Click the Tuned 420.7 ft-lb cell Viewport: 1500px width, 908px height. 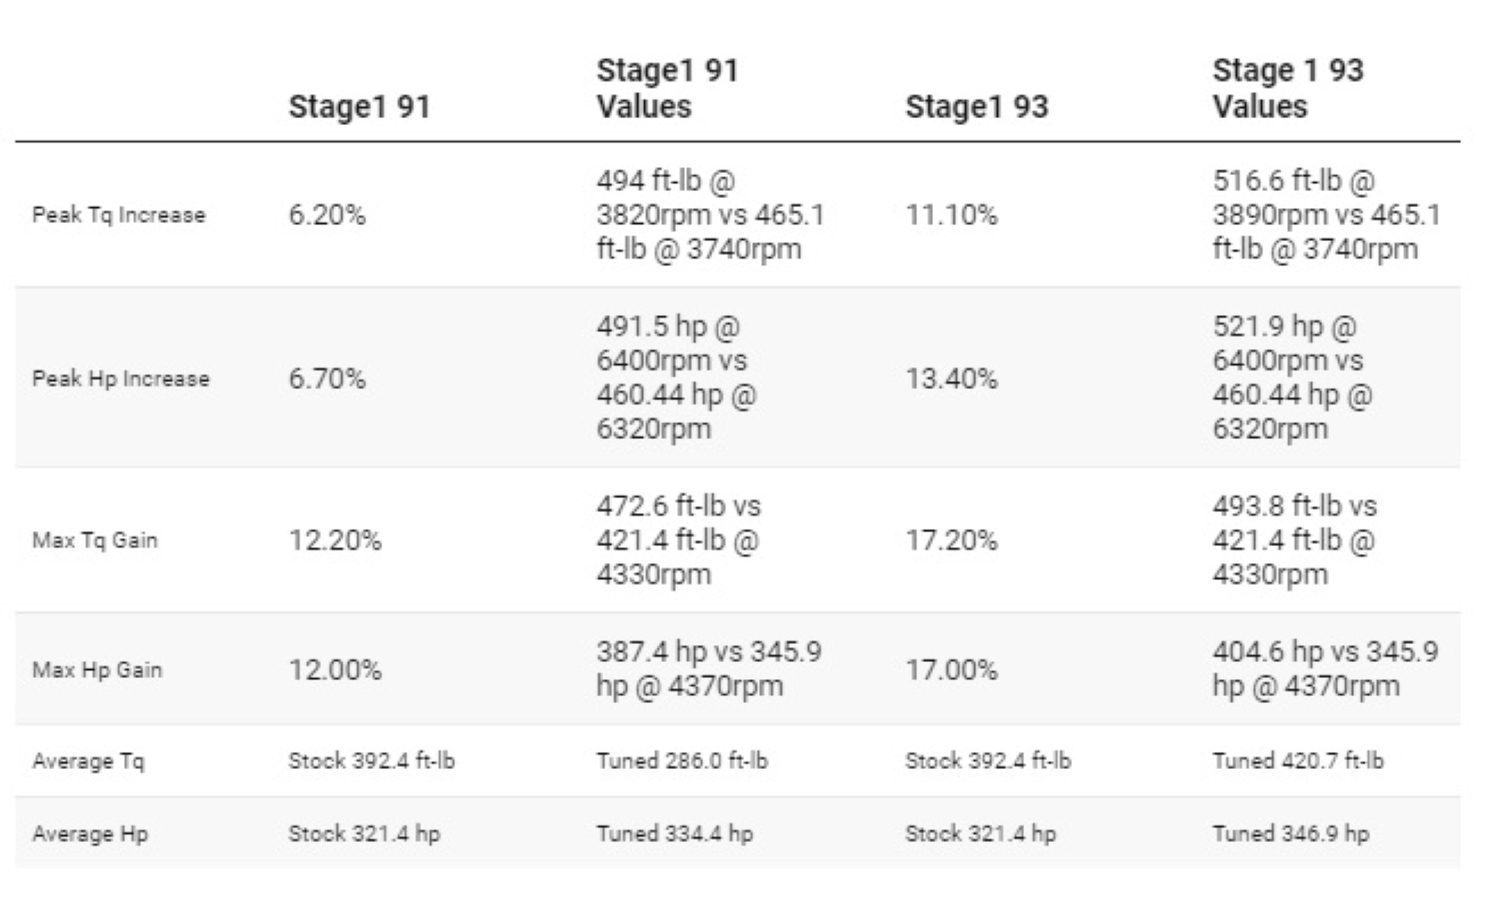click(1297, 761)
